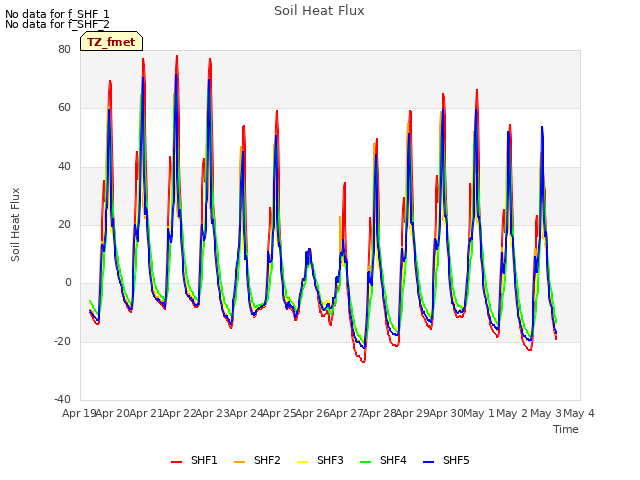Click the SHF1 legend label
The width and height of the screenshot is (640, 480).
click(x=204, y=460)
